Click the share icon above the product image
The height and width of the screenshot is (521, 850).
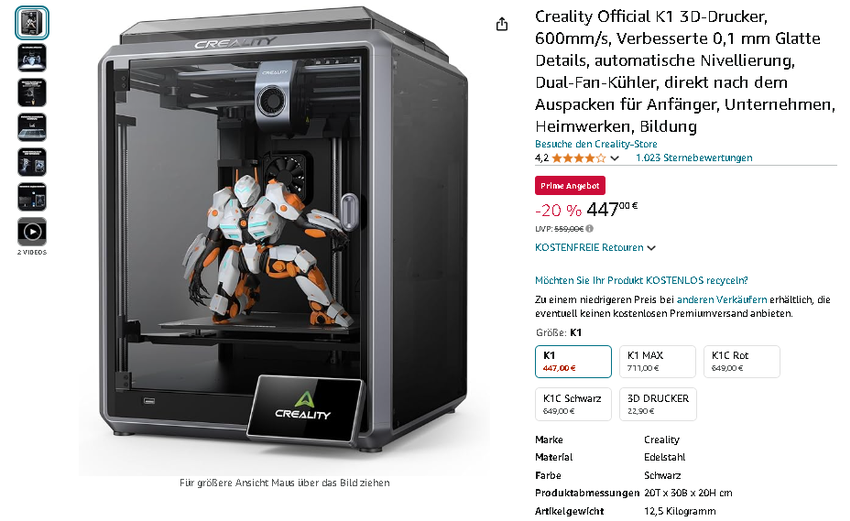coord(502,24)
